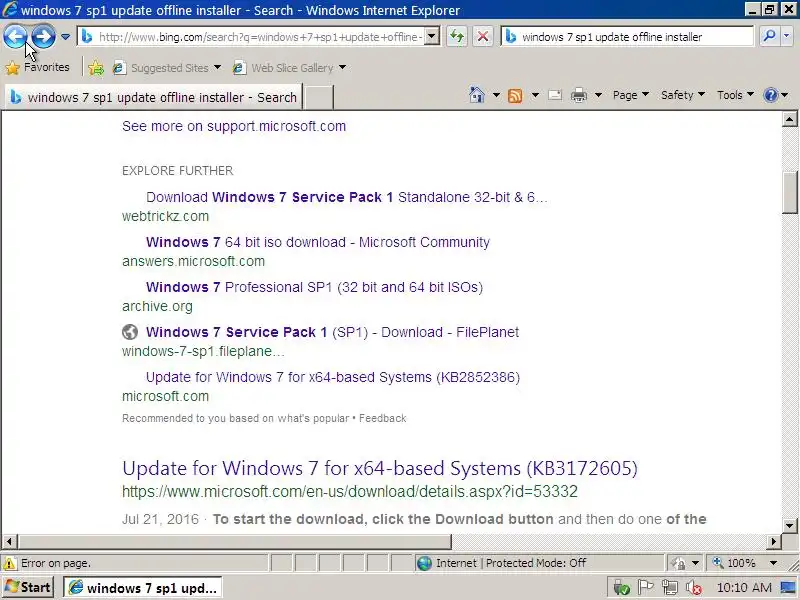The width and height of the screenshot is (800, 600).
Task: Open Windows 7 Service Pack 1 FilePlanet link
Action: [x=332, y=332]
